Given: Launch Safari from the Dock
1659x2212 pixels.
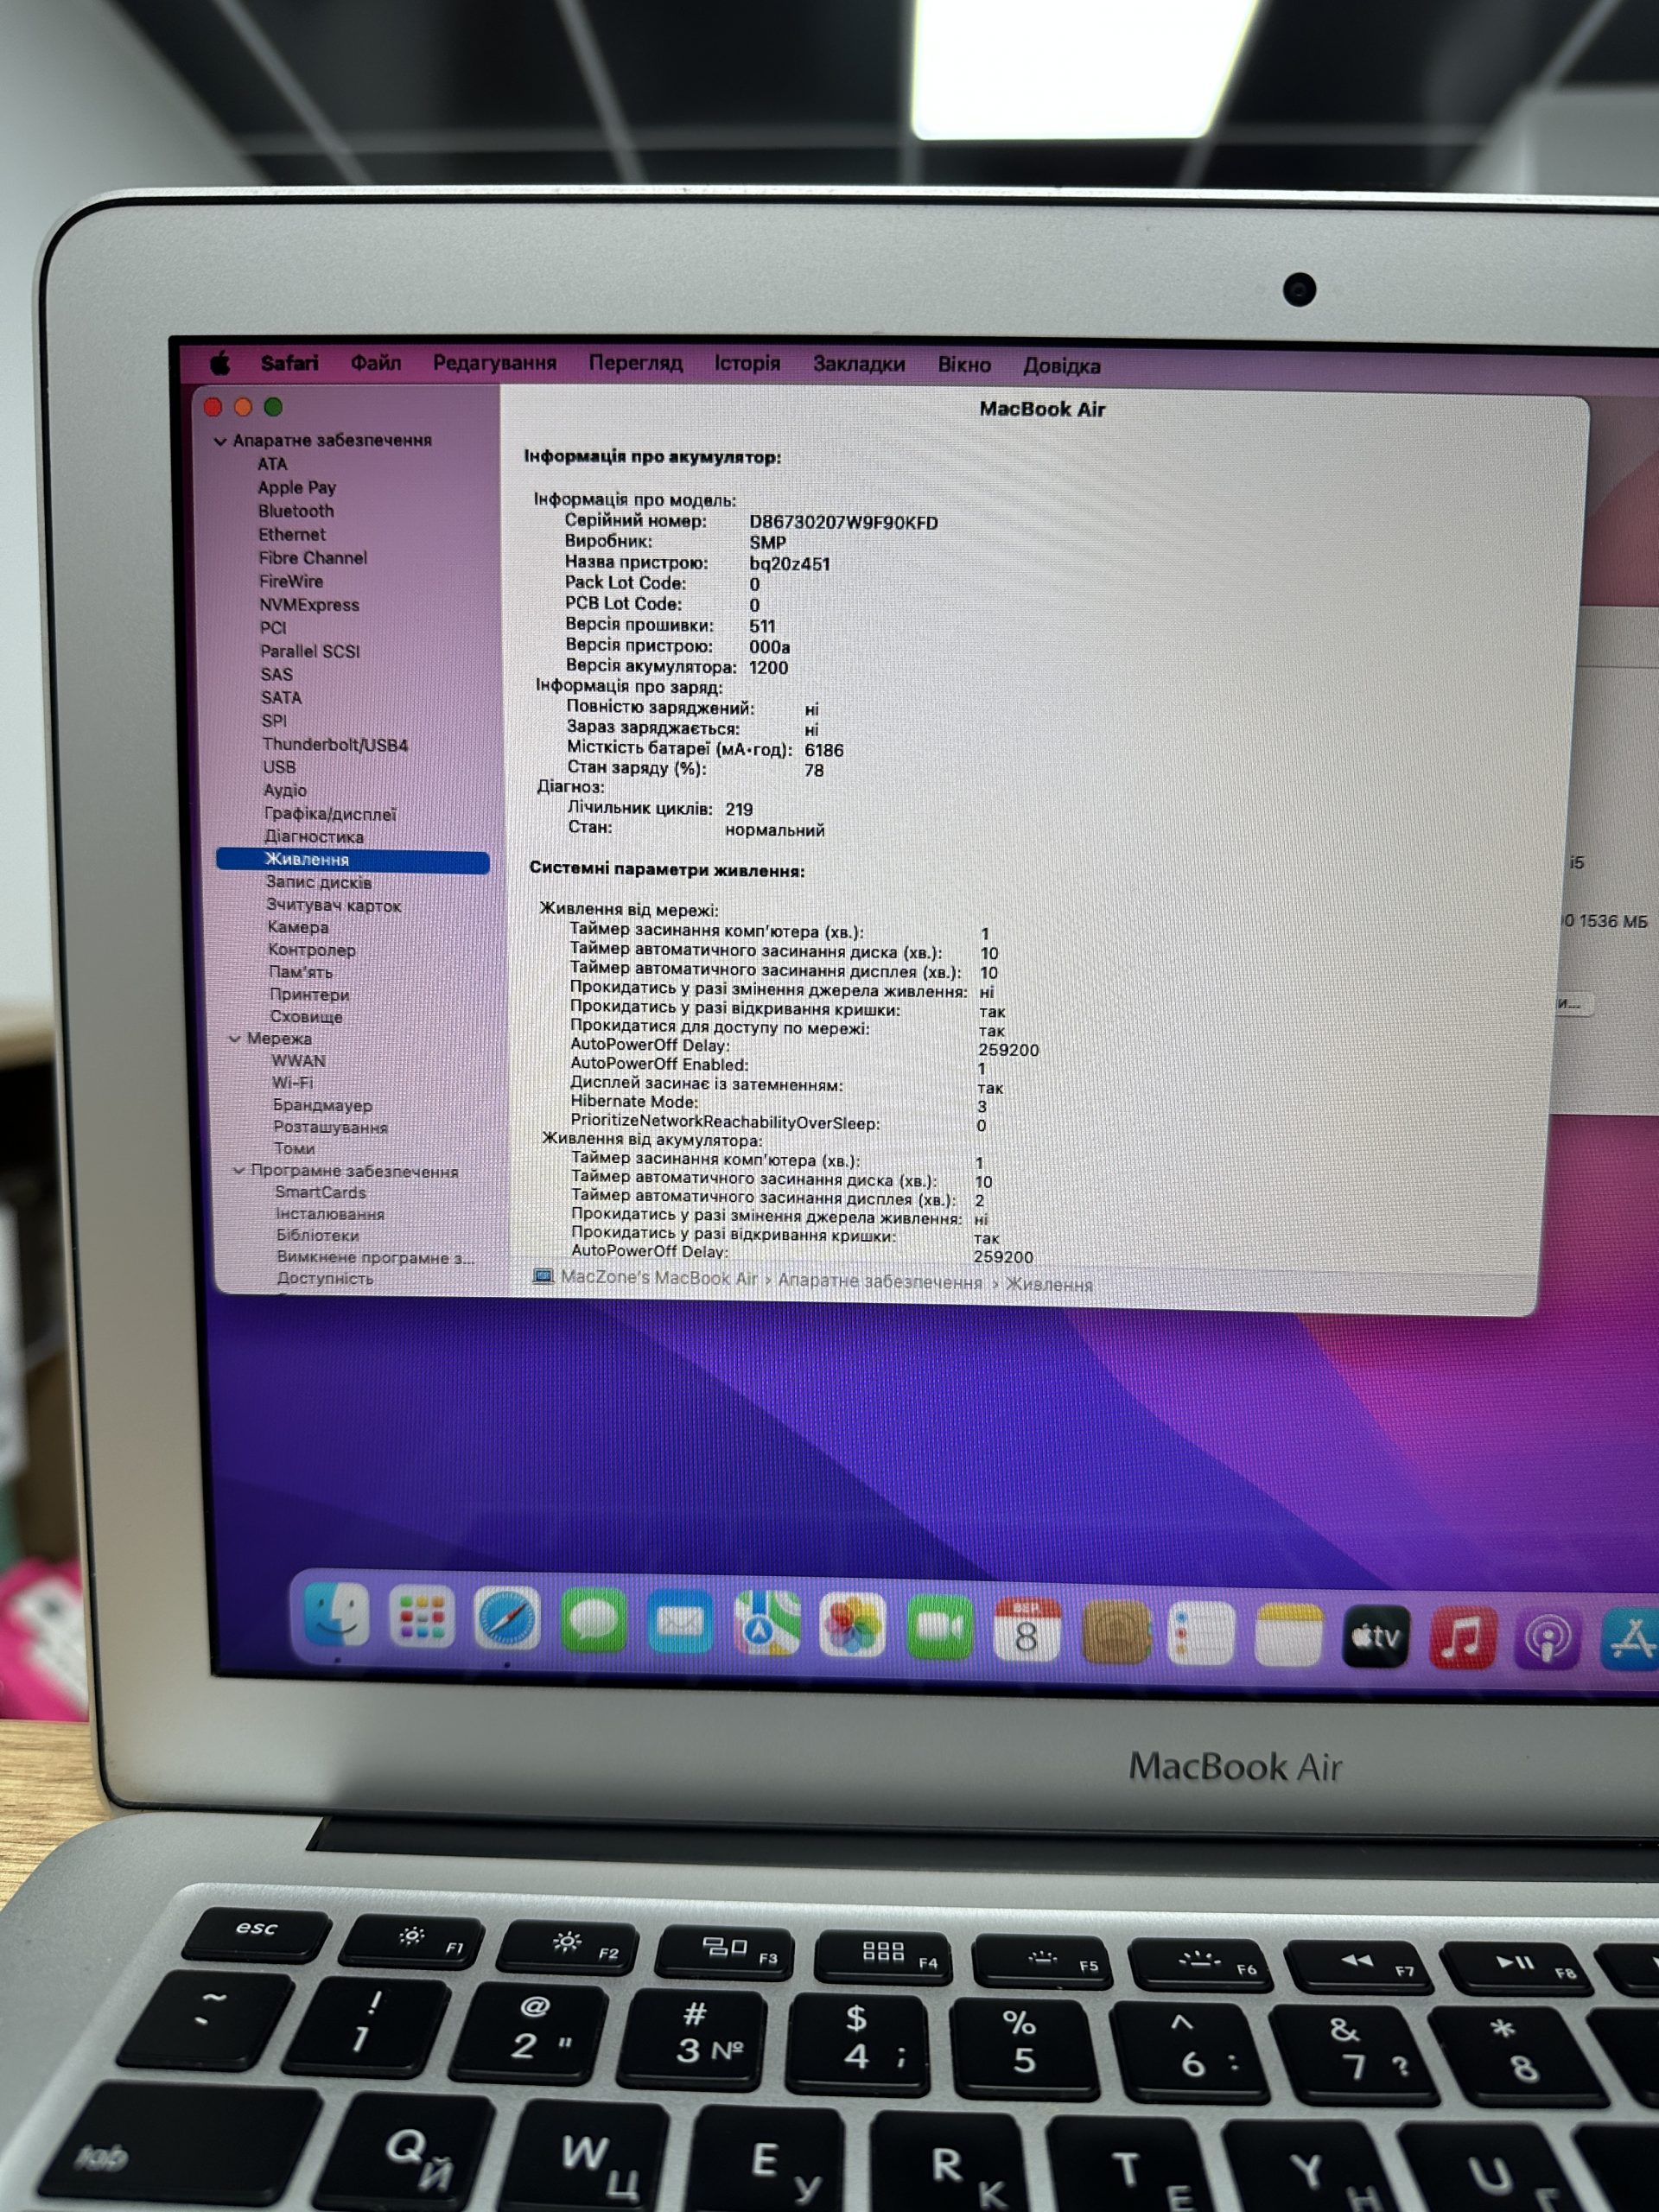Looking at the screenshot, I should point(507,1619).
